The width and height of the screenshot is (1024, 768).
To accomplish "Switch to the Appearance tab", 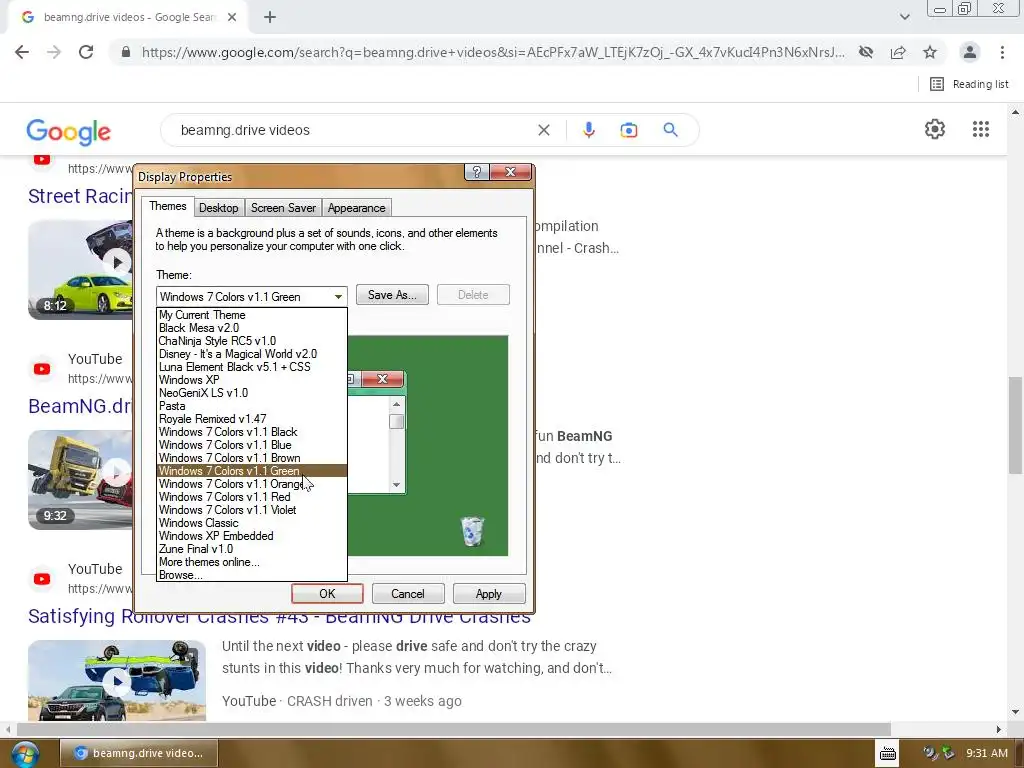I will [x=357, y=208].
